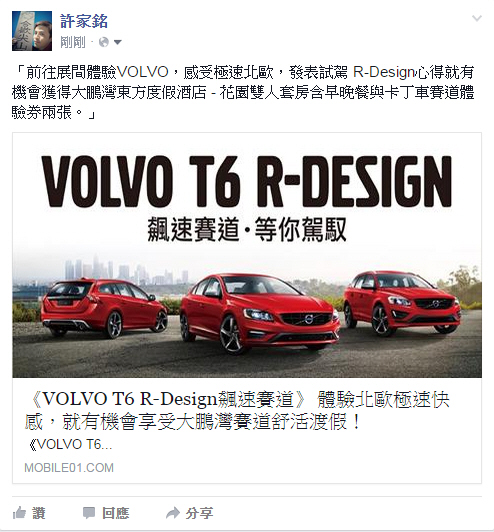Click the share arrow icon

click(x=172, y=513)
